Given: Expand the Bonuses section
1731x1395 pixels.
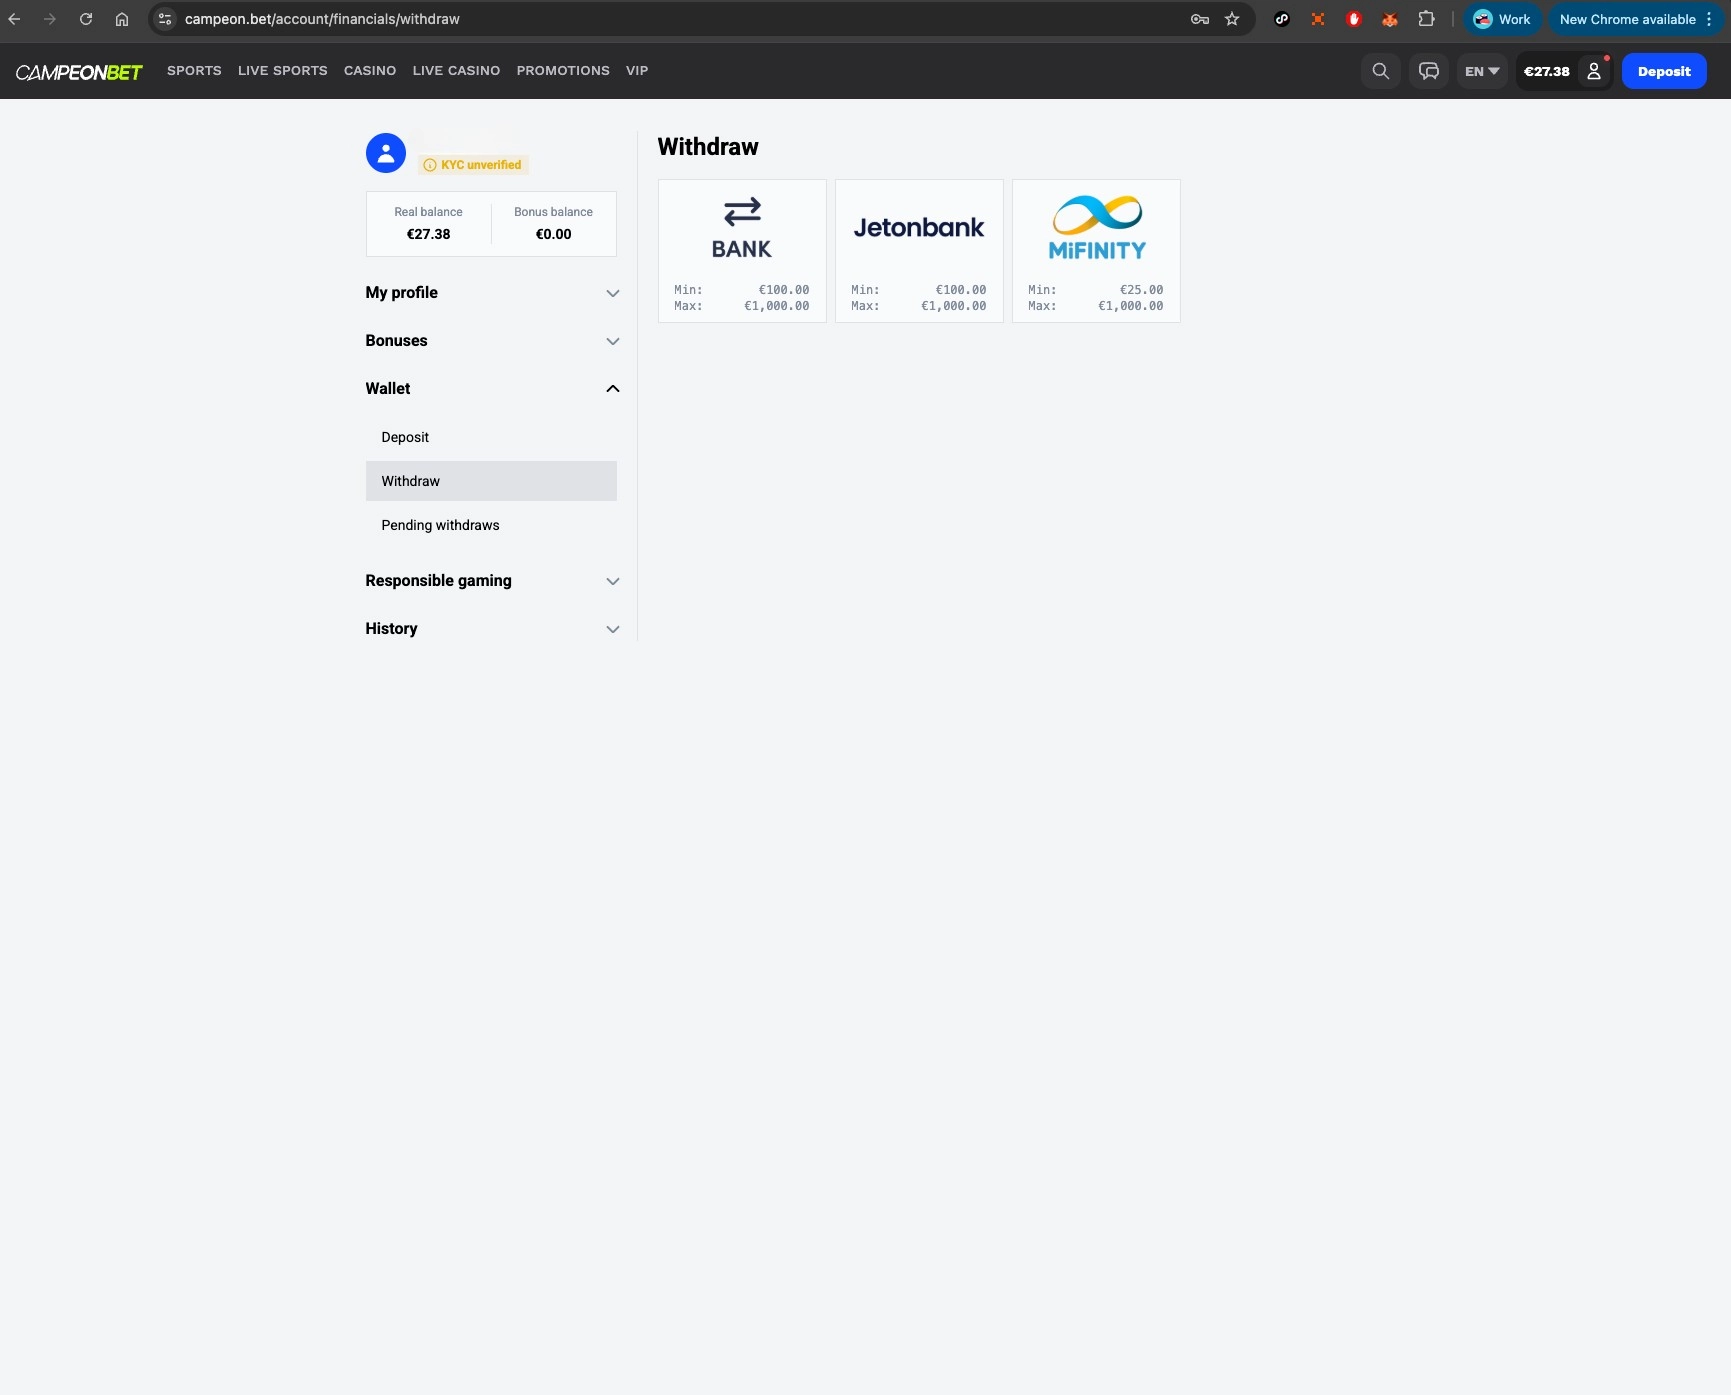Looking at the screenshot, I should pyautogui.click(x=492, y=341).
